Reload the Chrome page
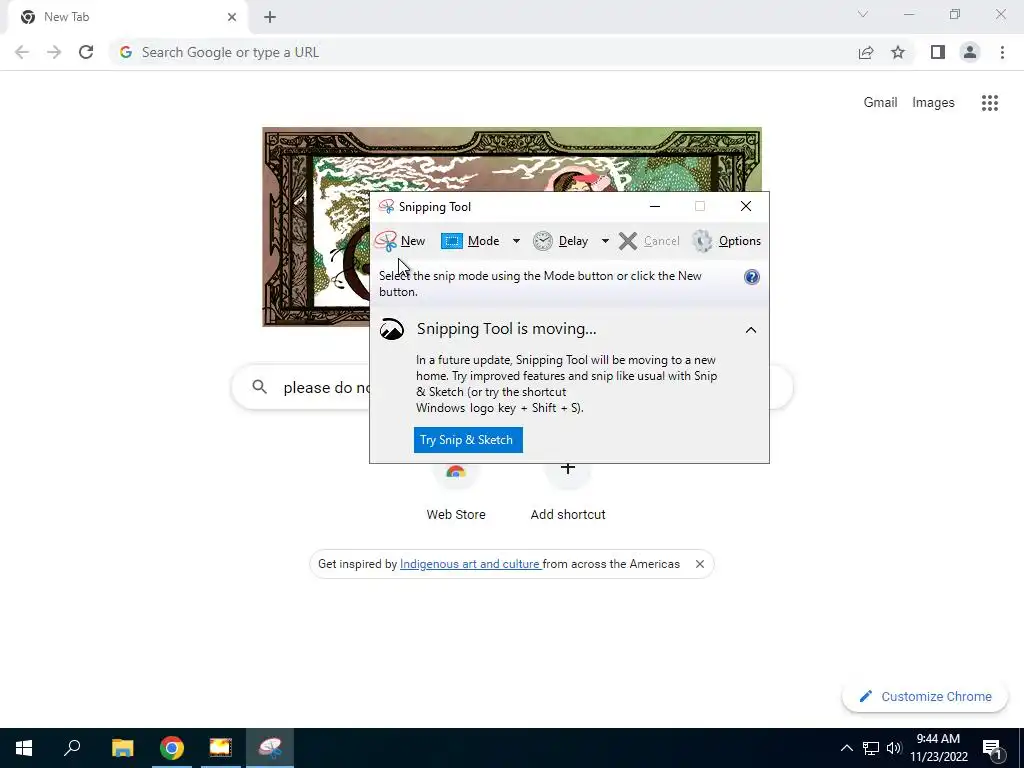This screenshot has height=768, width=1024. (86, 52)
